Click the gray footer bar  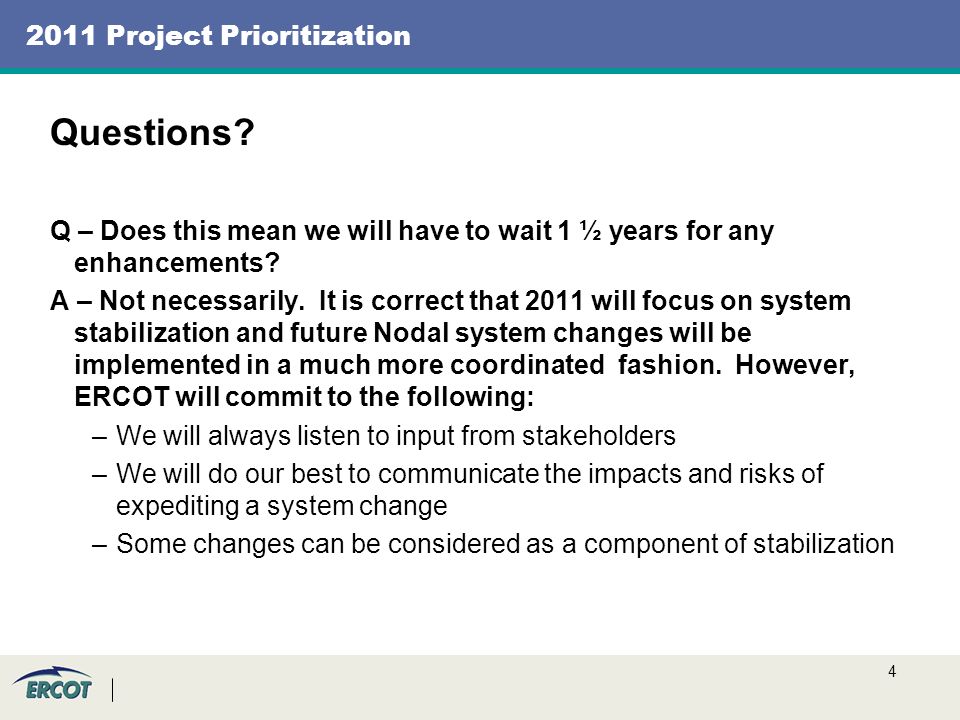pyautogui.click(x=480, y=688)
